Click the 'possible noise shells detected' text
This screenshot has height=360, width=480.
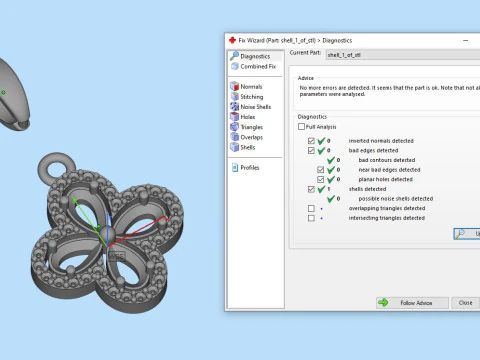(x=396, y=199)
